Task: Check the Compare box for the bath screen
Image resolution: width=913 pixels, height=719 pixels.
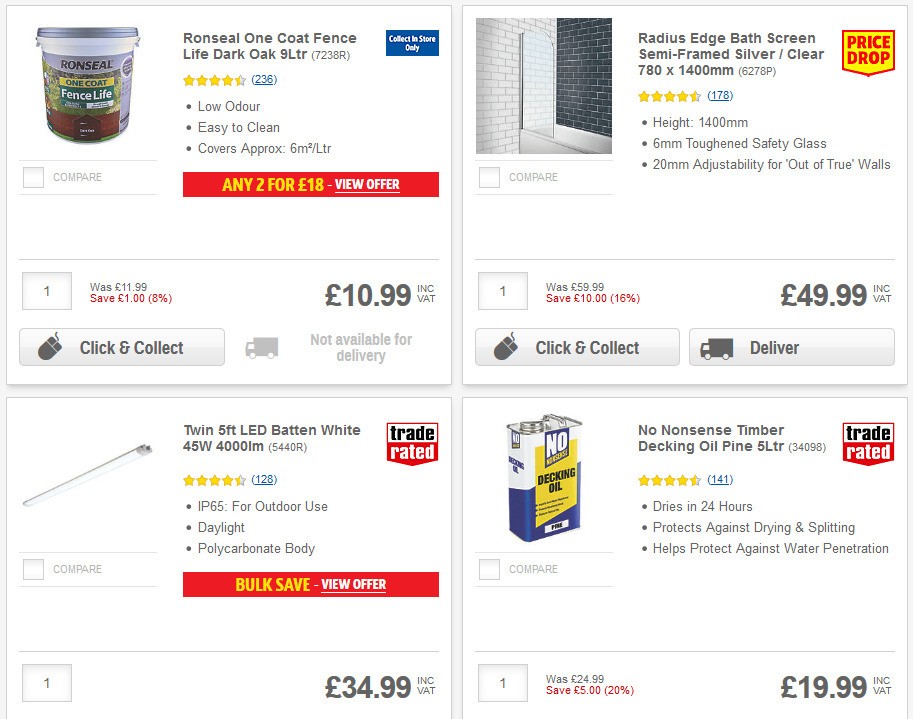Action: pyautogui.click(x=488, y=177)
